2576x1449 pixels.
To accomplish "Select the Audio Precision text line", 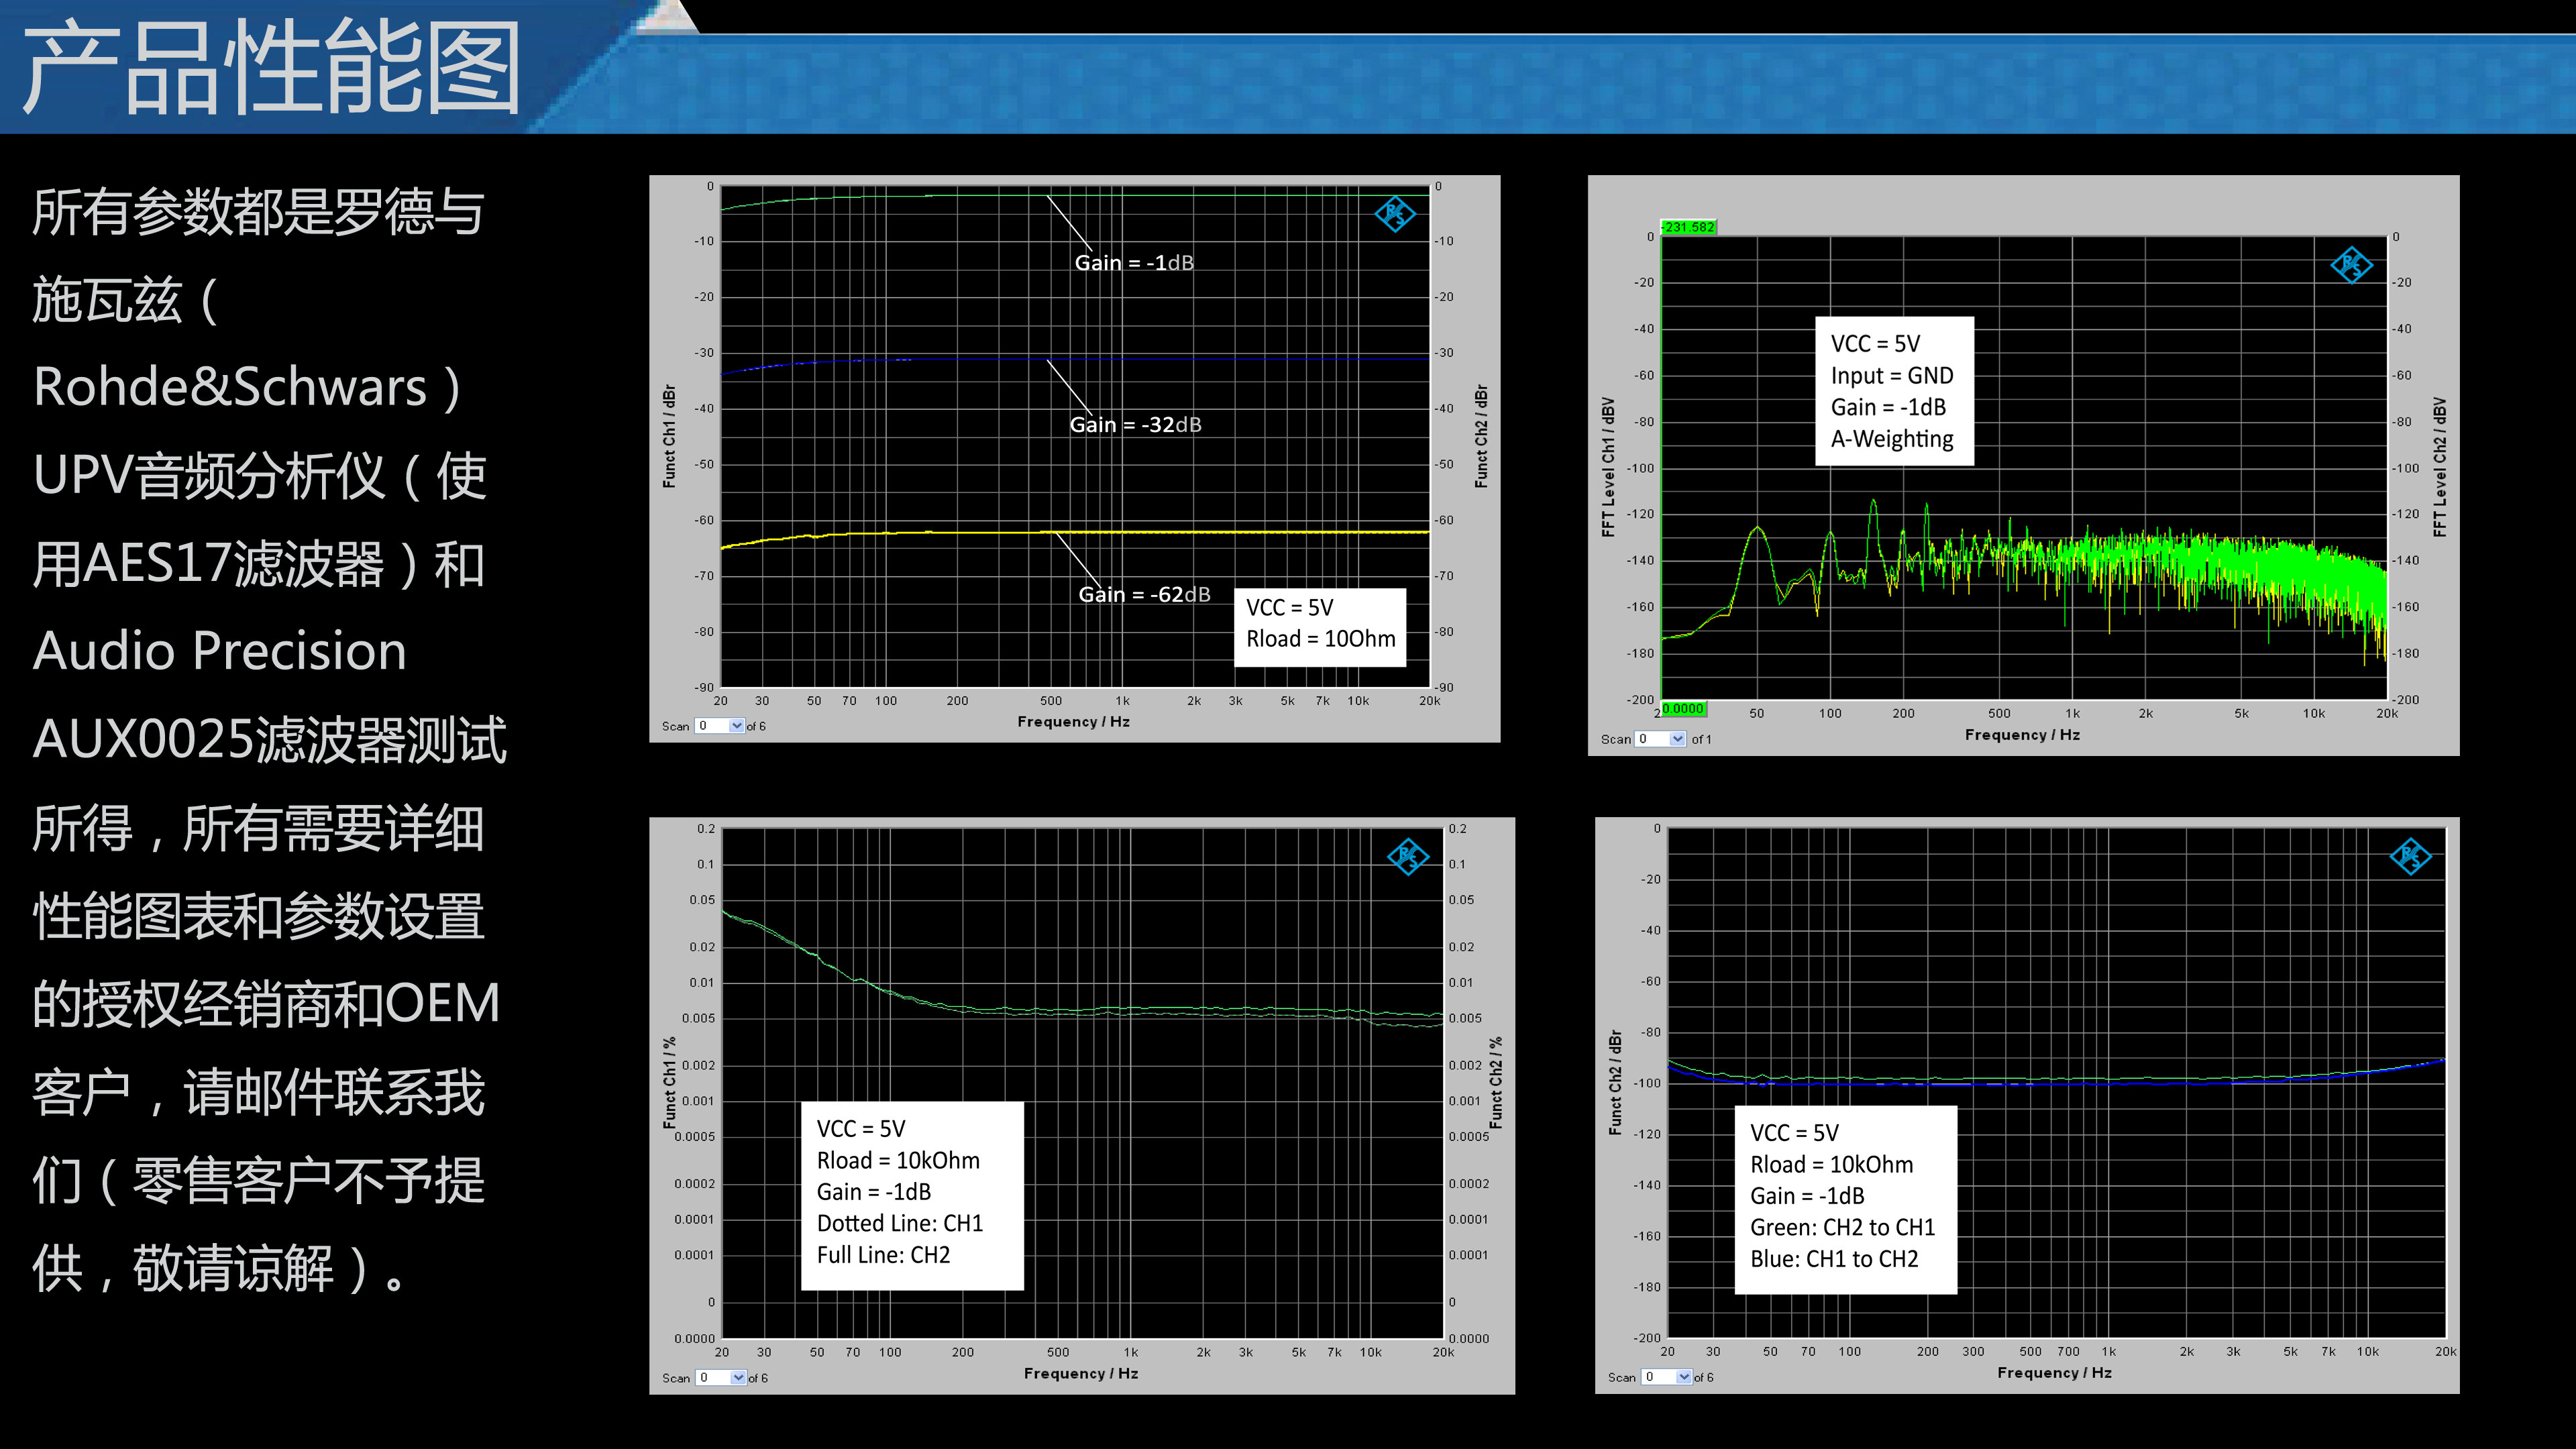I will tap(220, 651).
